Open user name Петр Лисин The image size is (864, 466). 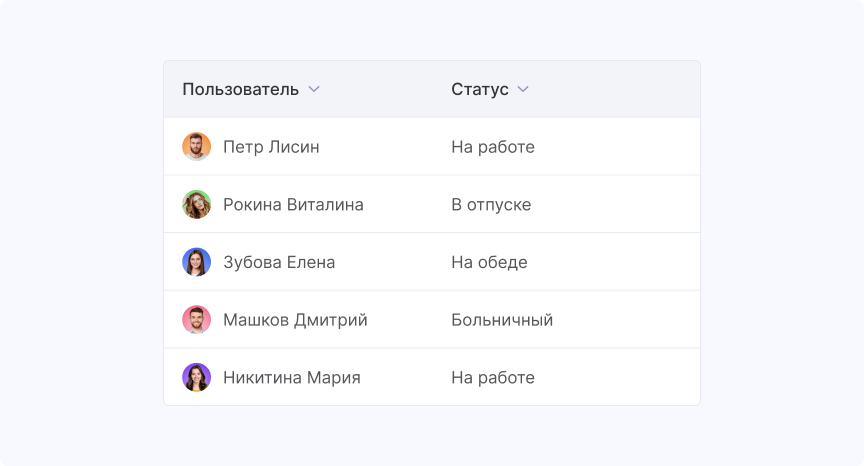pyautogui.click(x=271, y=147)
